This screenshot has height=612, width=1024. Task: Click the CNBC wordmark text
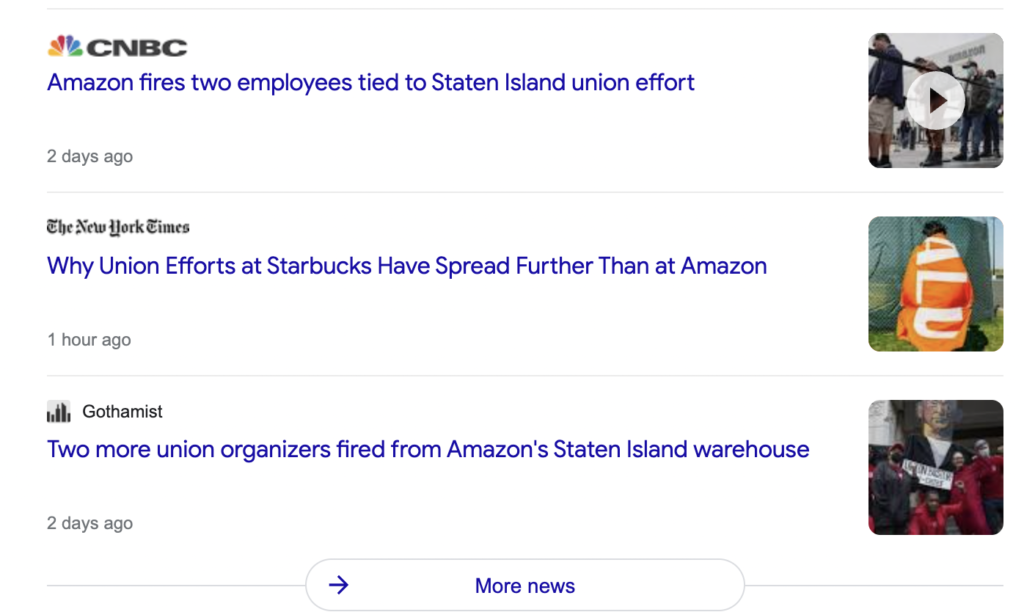[137, 47]
